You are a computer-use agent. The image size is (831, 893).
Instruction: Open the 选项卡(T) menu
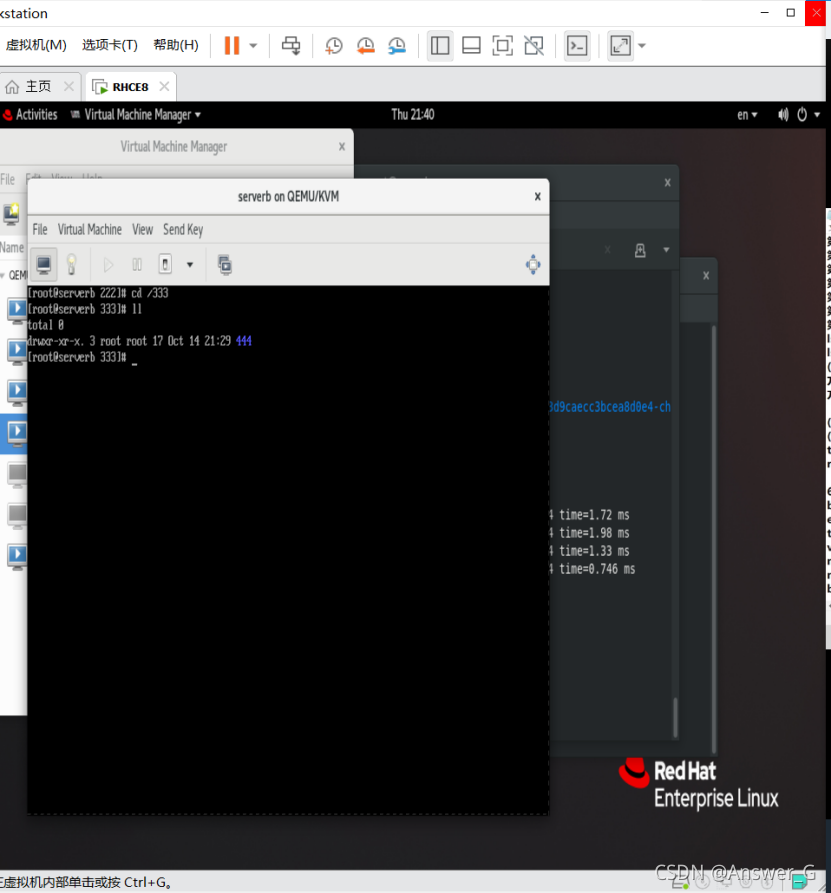click(110, 45)
